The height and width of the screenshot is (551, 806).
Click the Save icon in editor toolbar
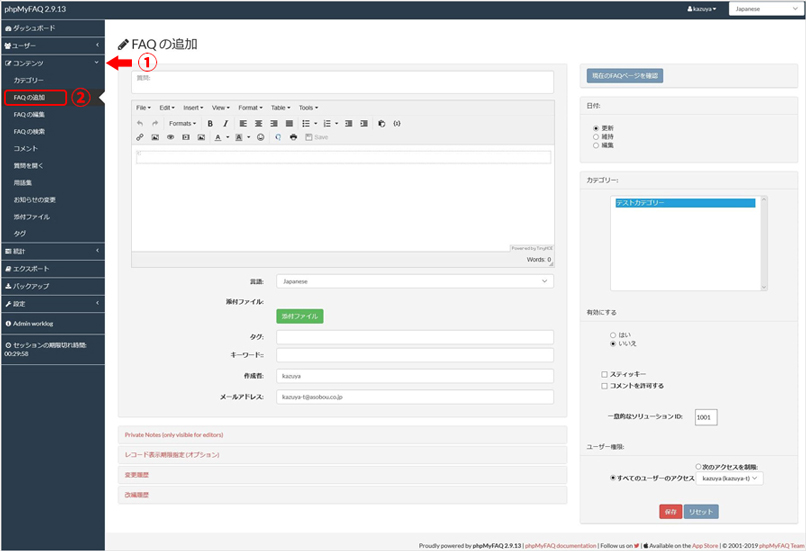317,137
